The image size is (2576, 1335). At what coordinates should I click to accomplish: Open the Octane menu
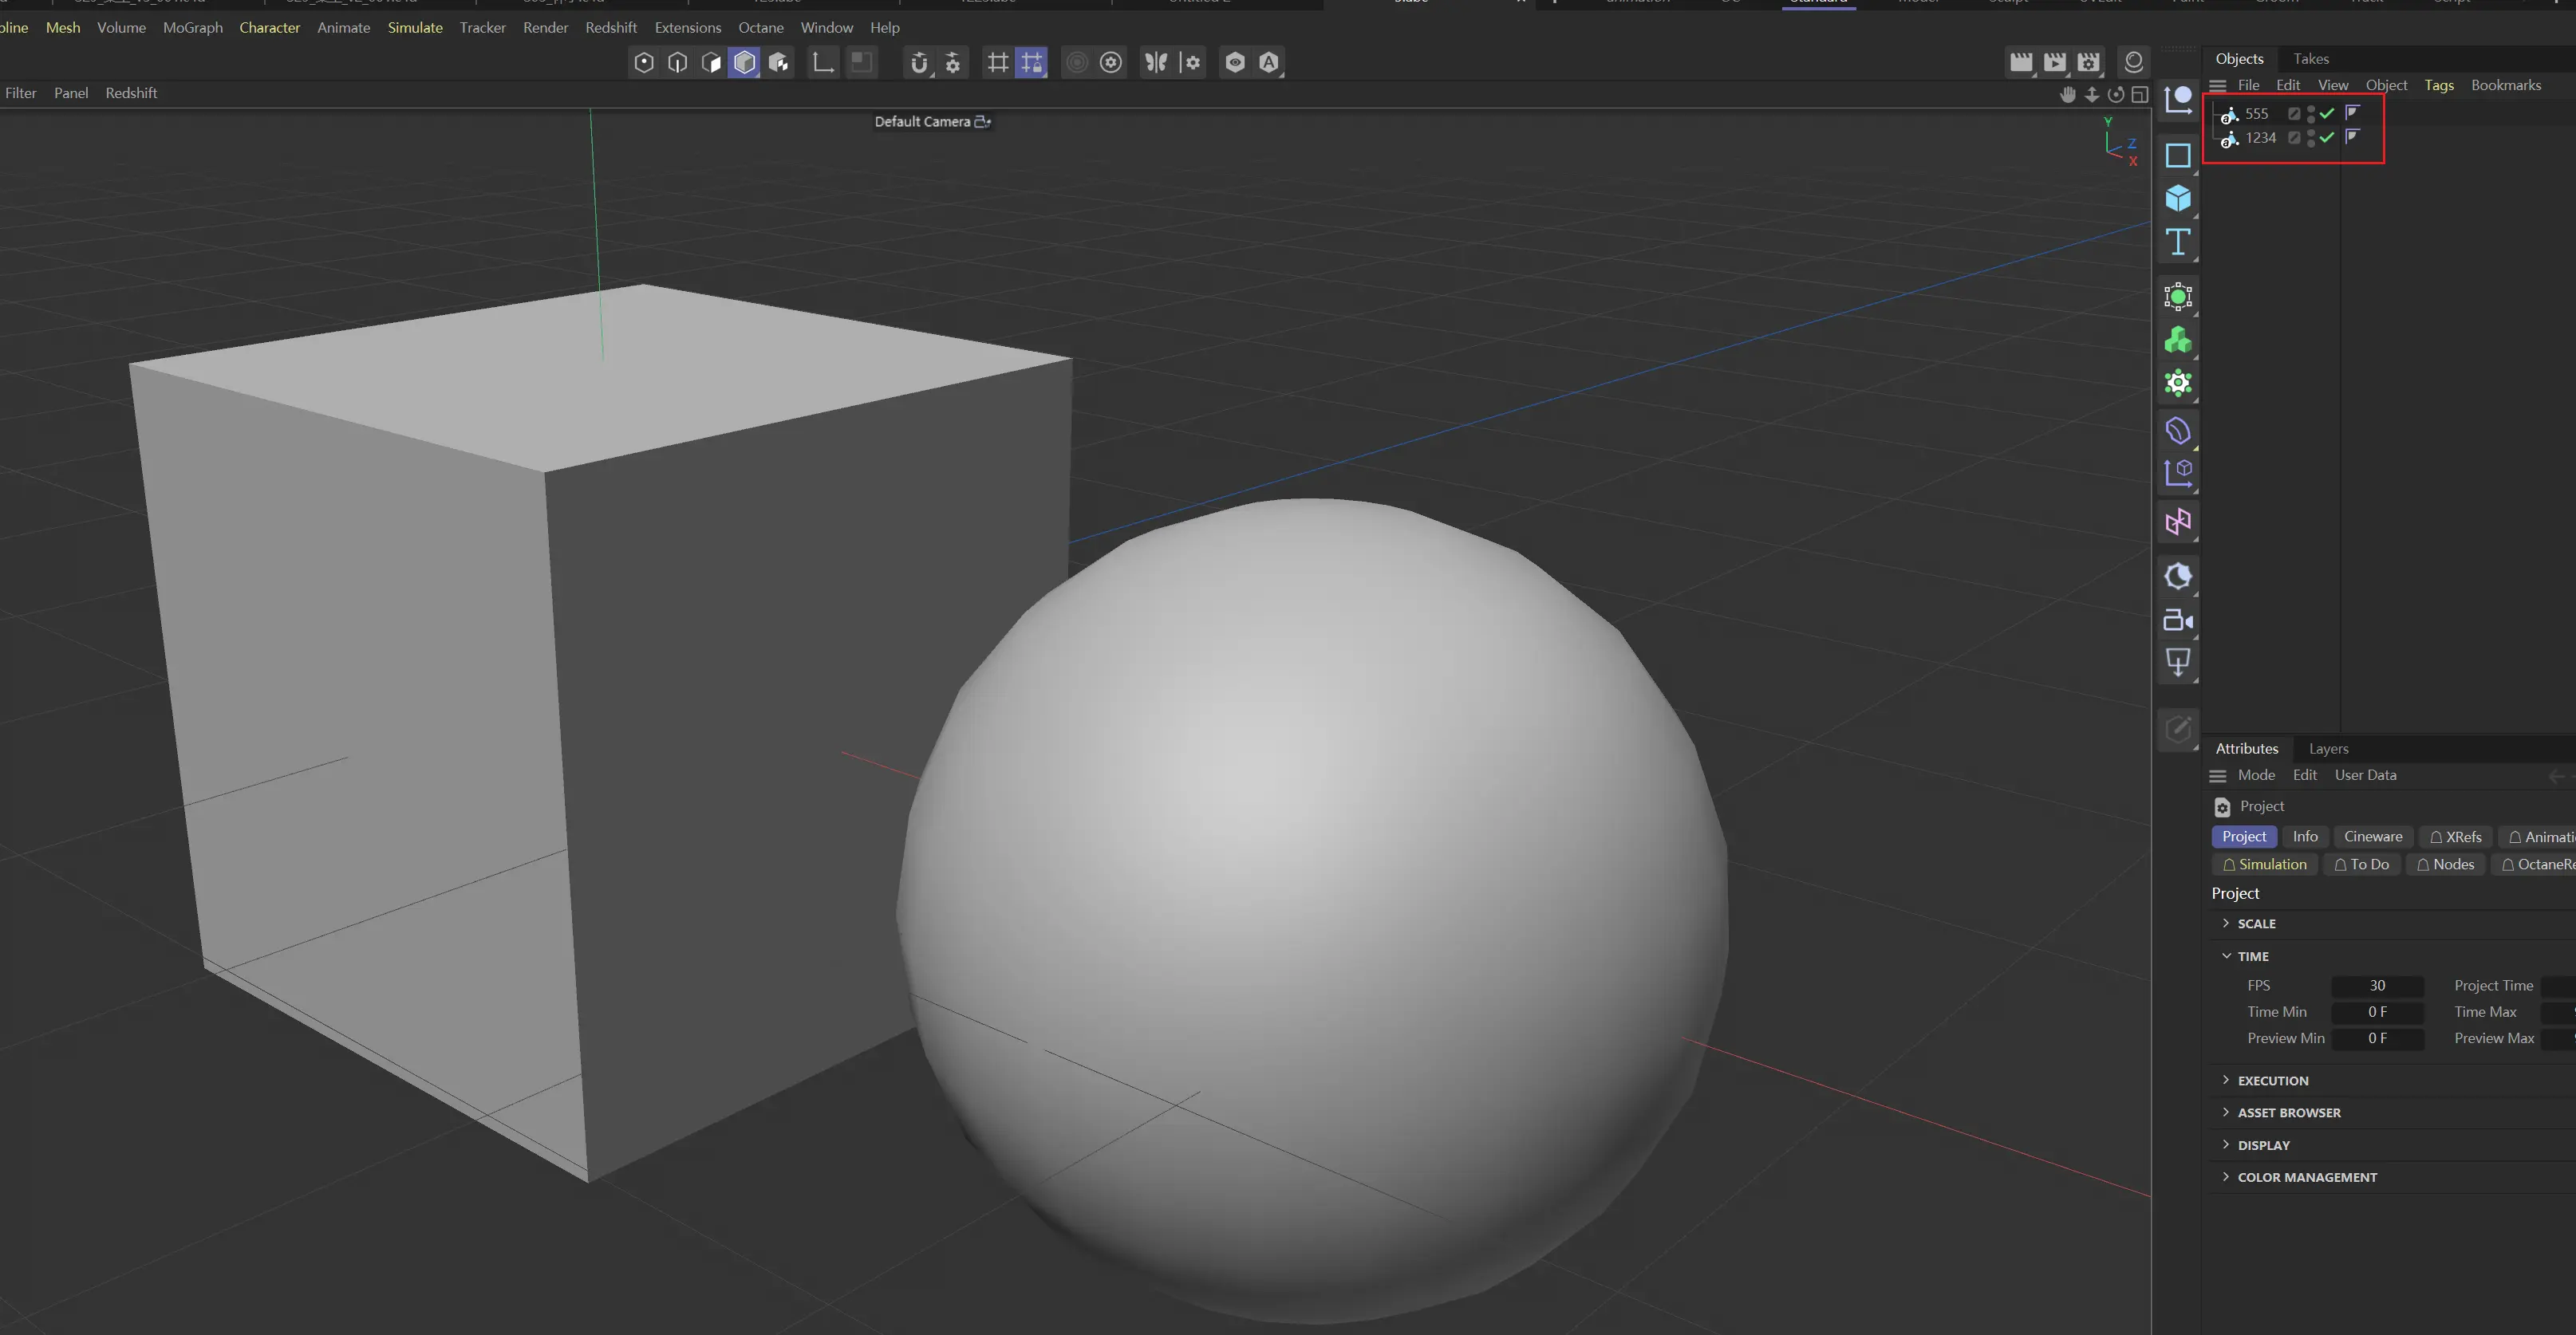coord(761,28)
